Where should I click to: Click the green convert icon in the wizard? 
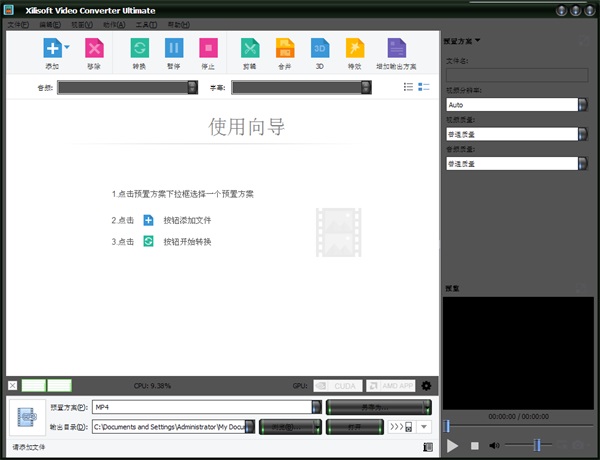pyautogui.click(x=148, y=241)
